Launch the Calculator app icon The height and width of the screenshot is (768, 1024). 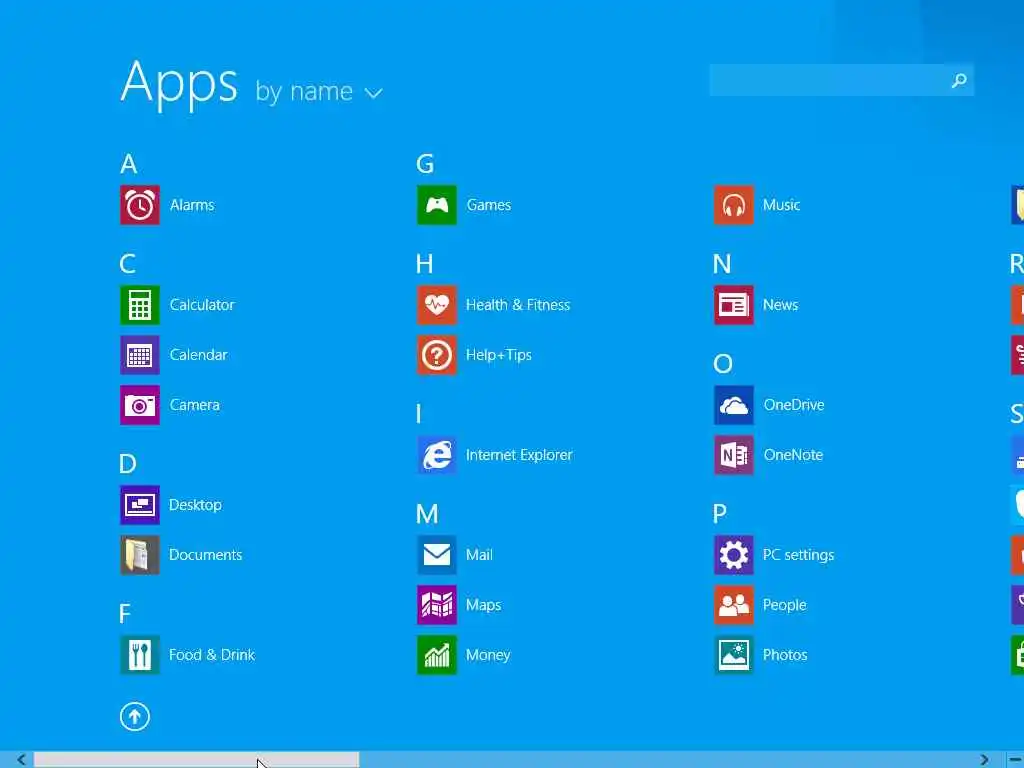pos(140,305)
